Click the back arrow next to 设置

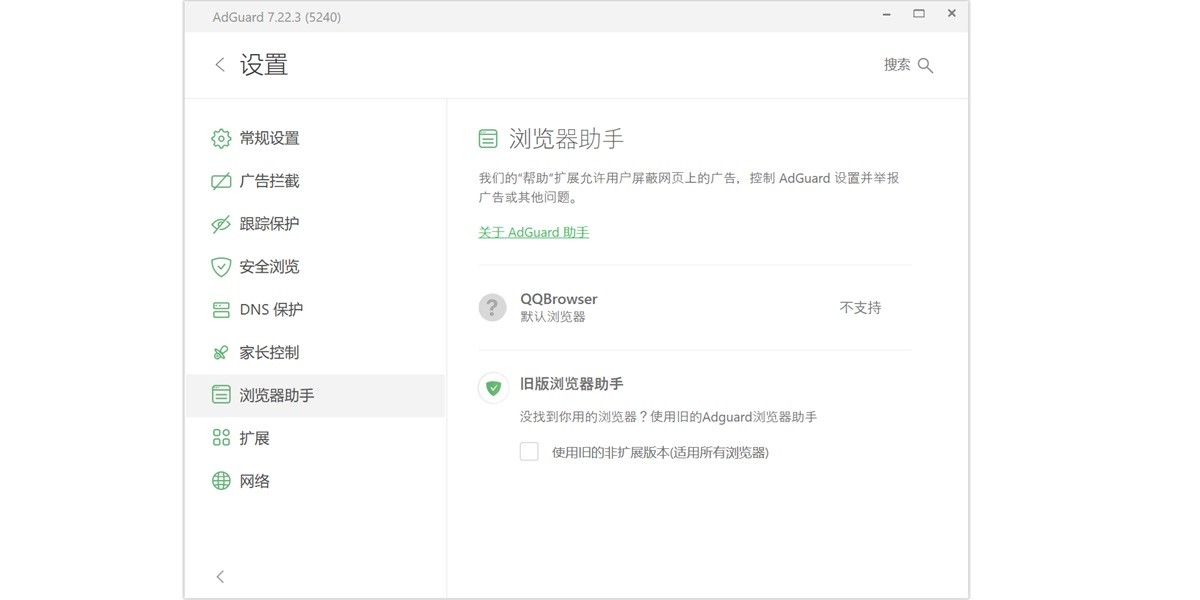(219, 64)
